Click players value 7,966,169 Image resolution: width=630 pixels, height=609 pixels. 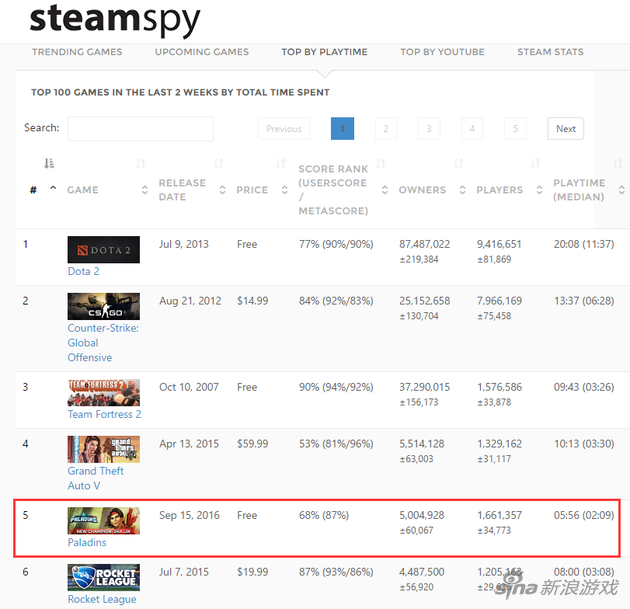(499, 300)
